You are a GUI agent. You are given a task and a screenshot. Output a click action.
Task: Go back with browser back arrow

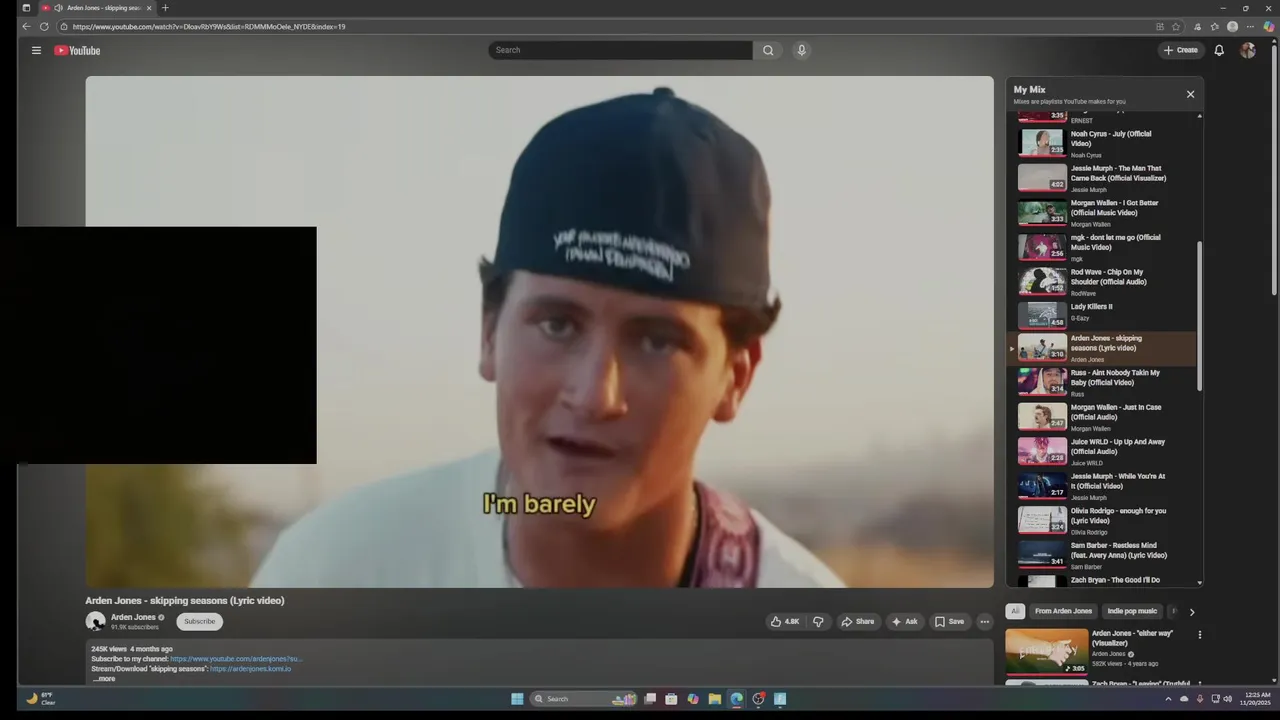pyautogui.click(x=26, y=27)
